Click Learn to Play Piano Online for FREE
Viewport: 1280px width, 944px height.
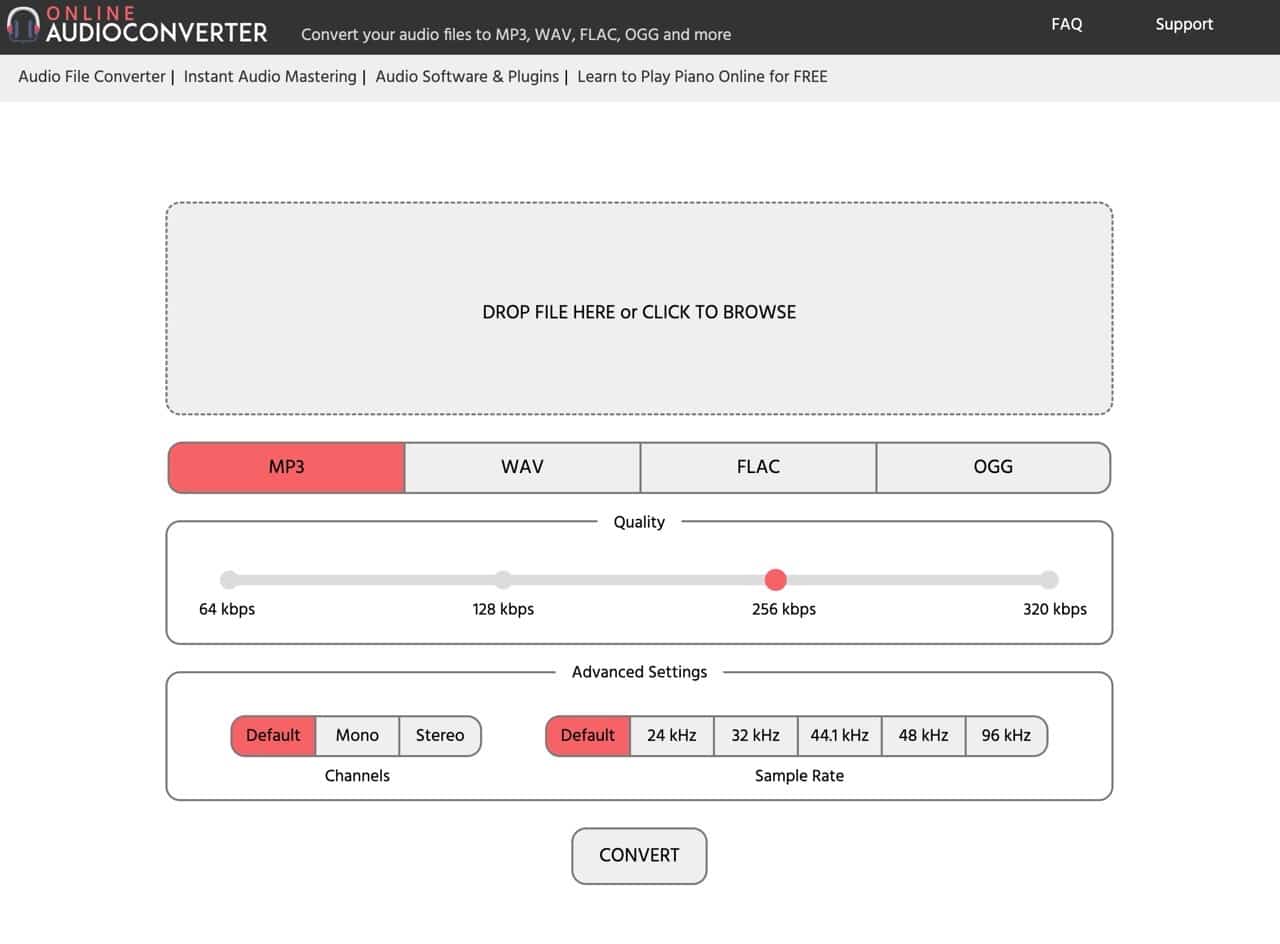point(704,76)
